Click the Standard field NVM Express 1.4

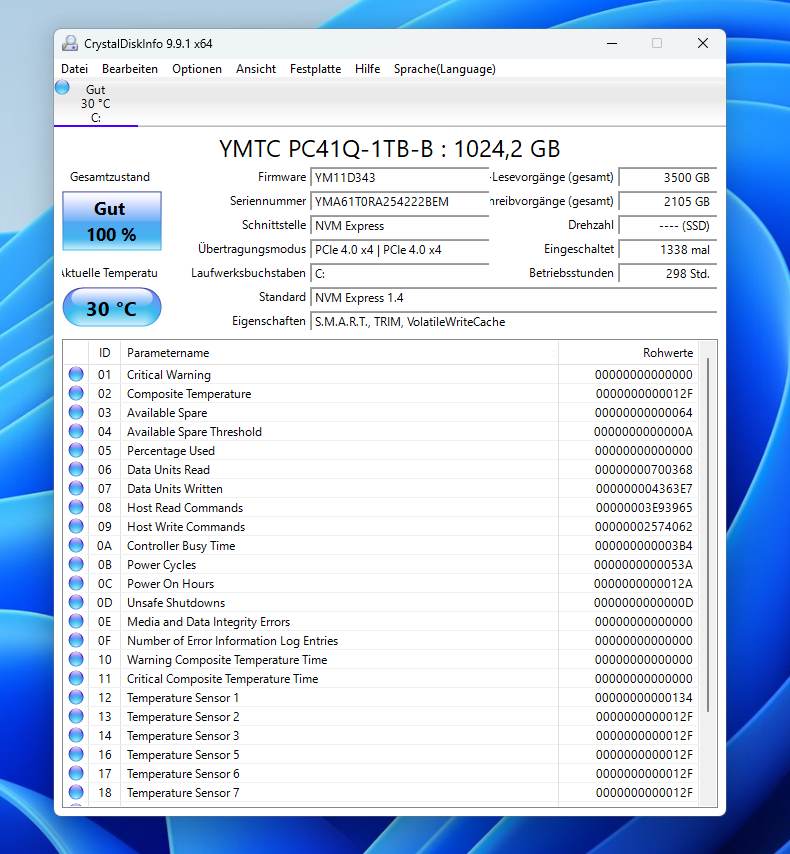[x=513, y=297]
